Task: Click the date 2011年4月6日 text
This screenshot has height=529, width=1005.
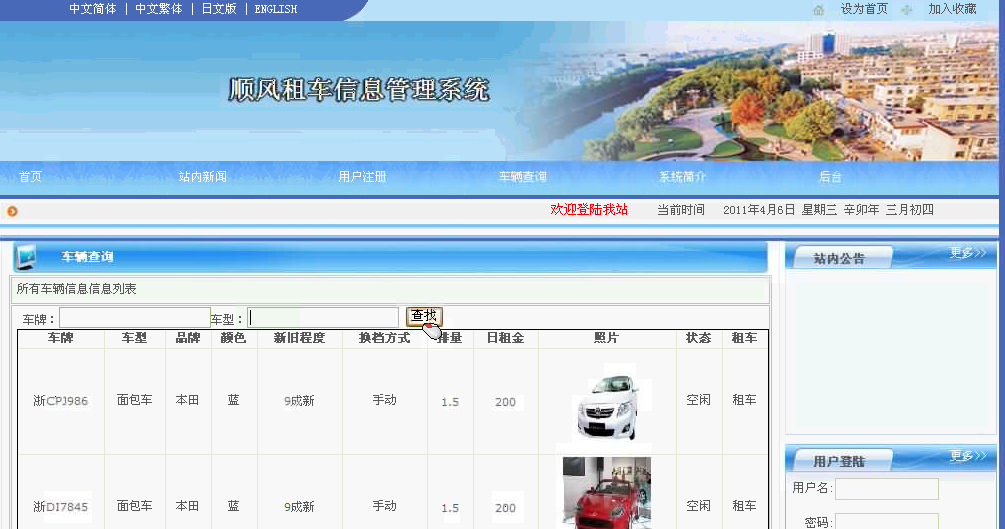Action: [x=759, y=210]
